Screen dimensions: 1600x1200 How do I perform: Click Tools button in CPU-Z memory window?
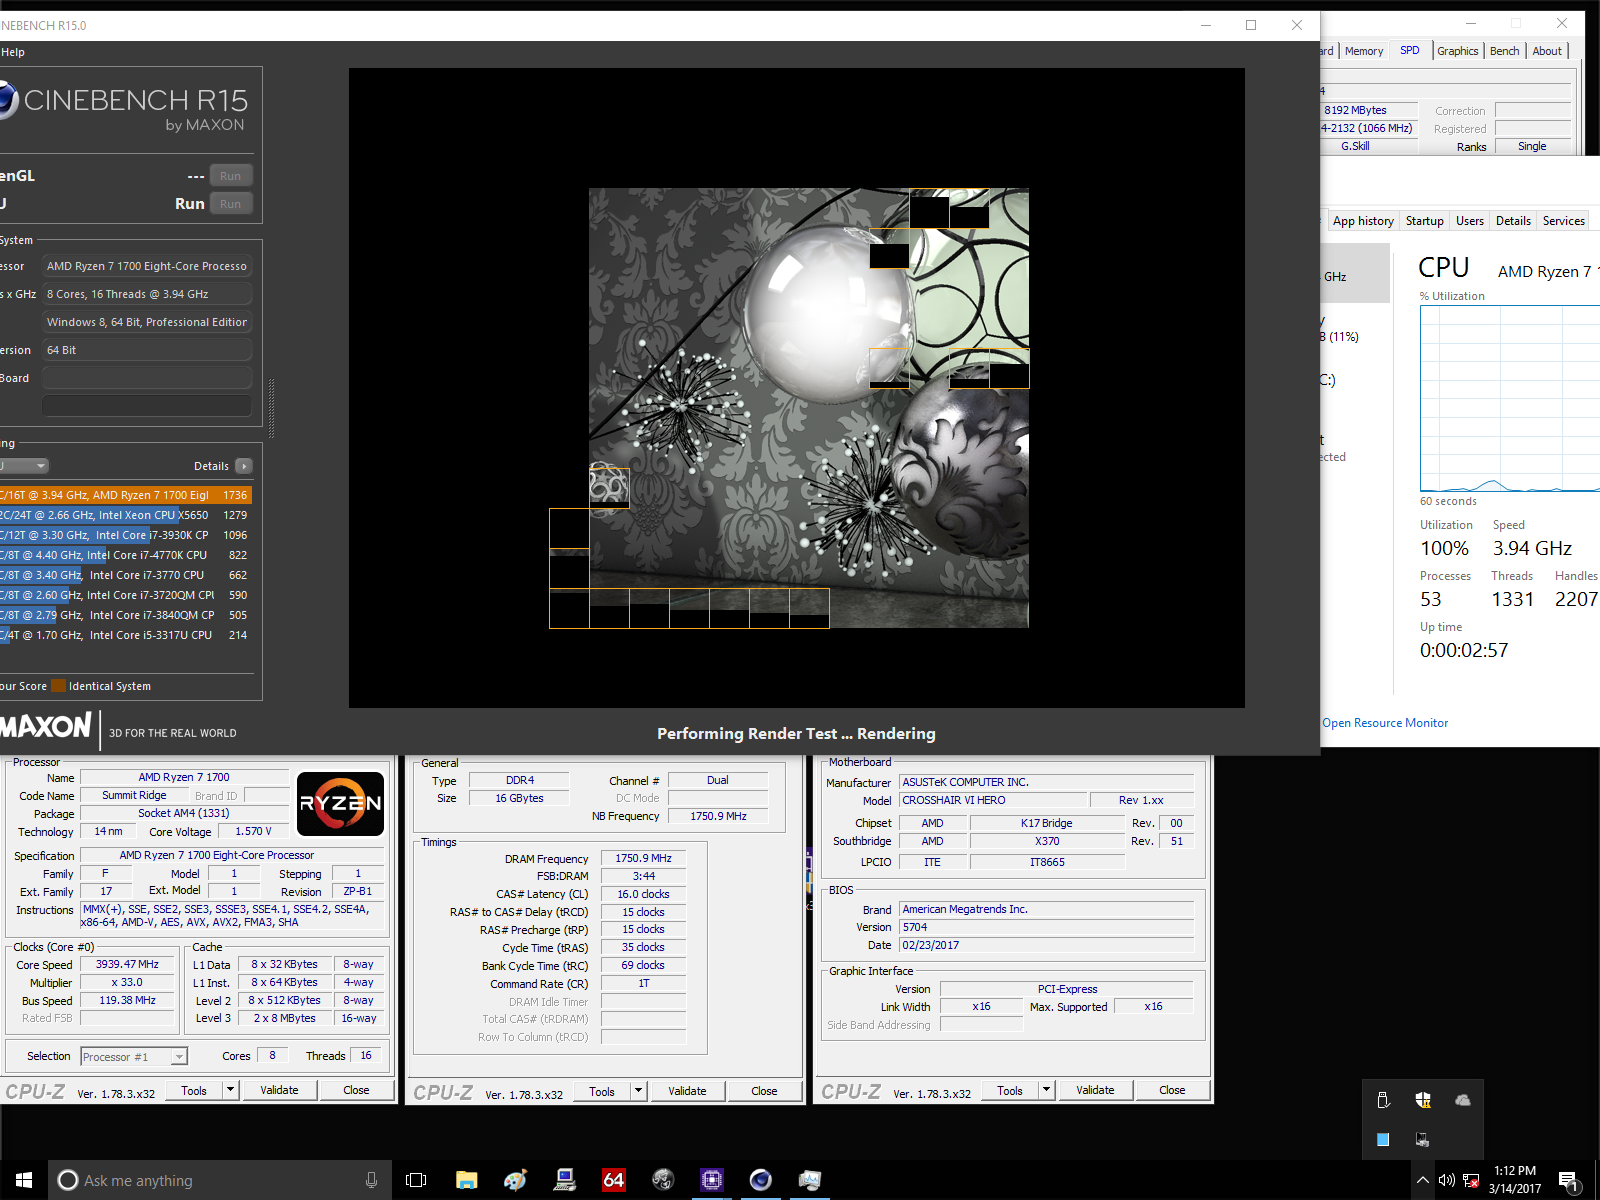click(x=602, y=1091)
